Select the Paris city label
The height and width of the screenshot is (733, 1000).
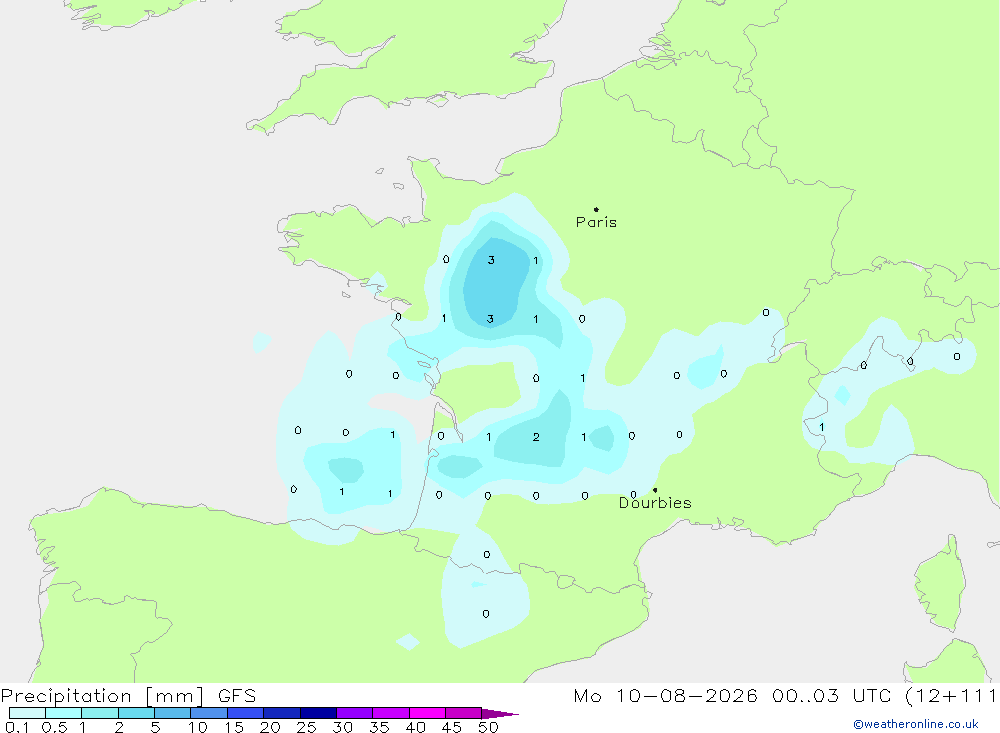click(596, 222)
